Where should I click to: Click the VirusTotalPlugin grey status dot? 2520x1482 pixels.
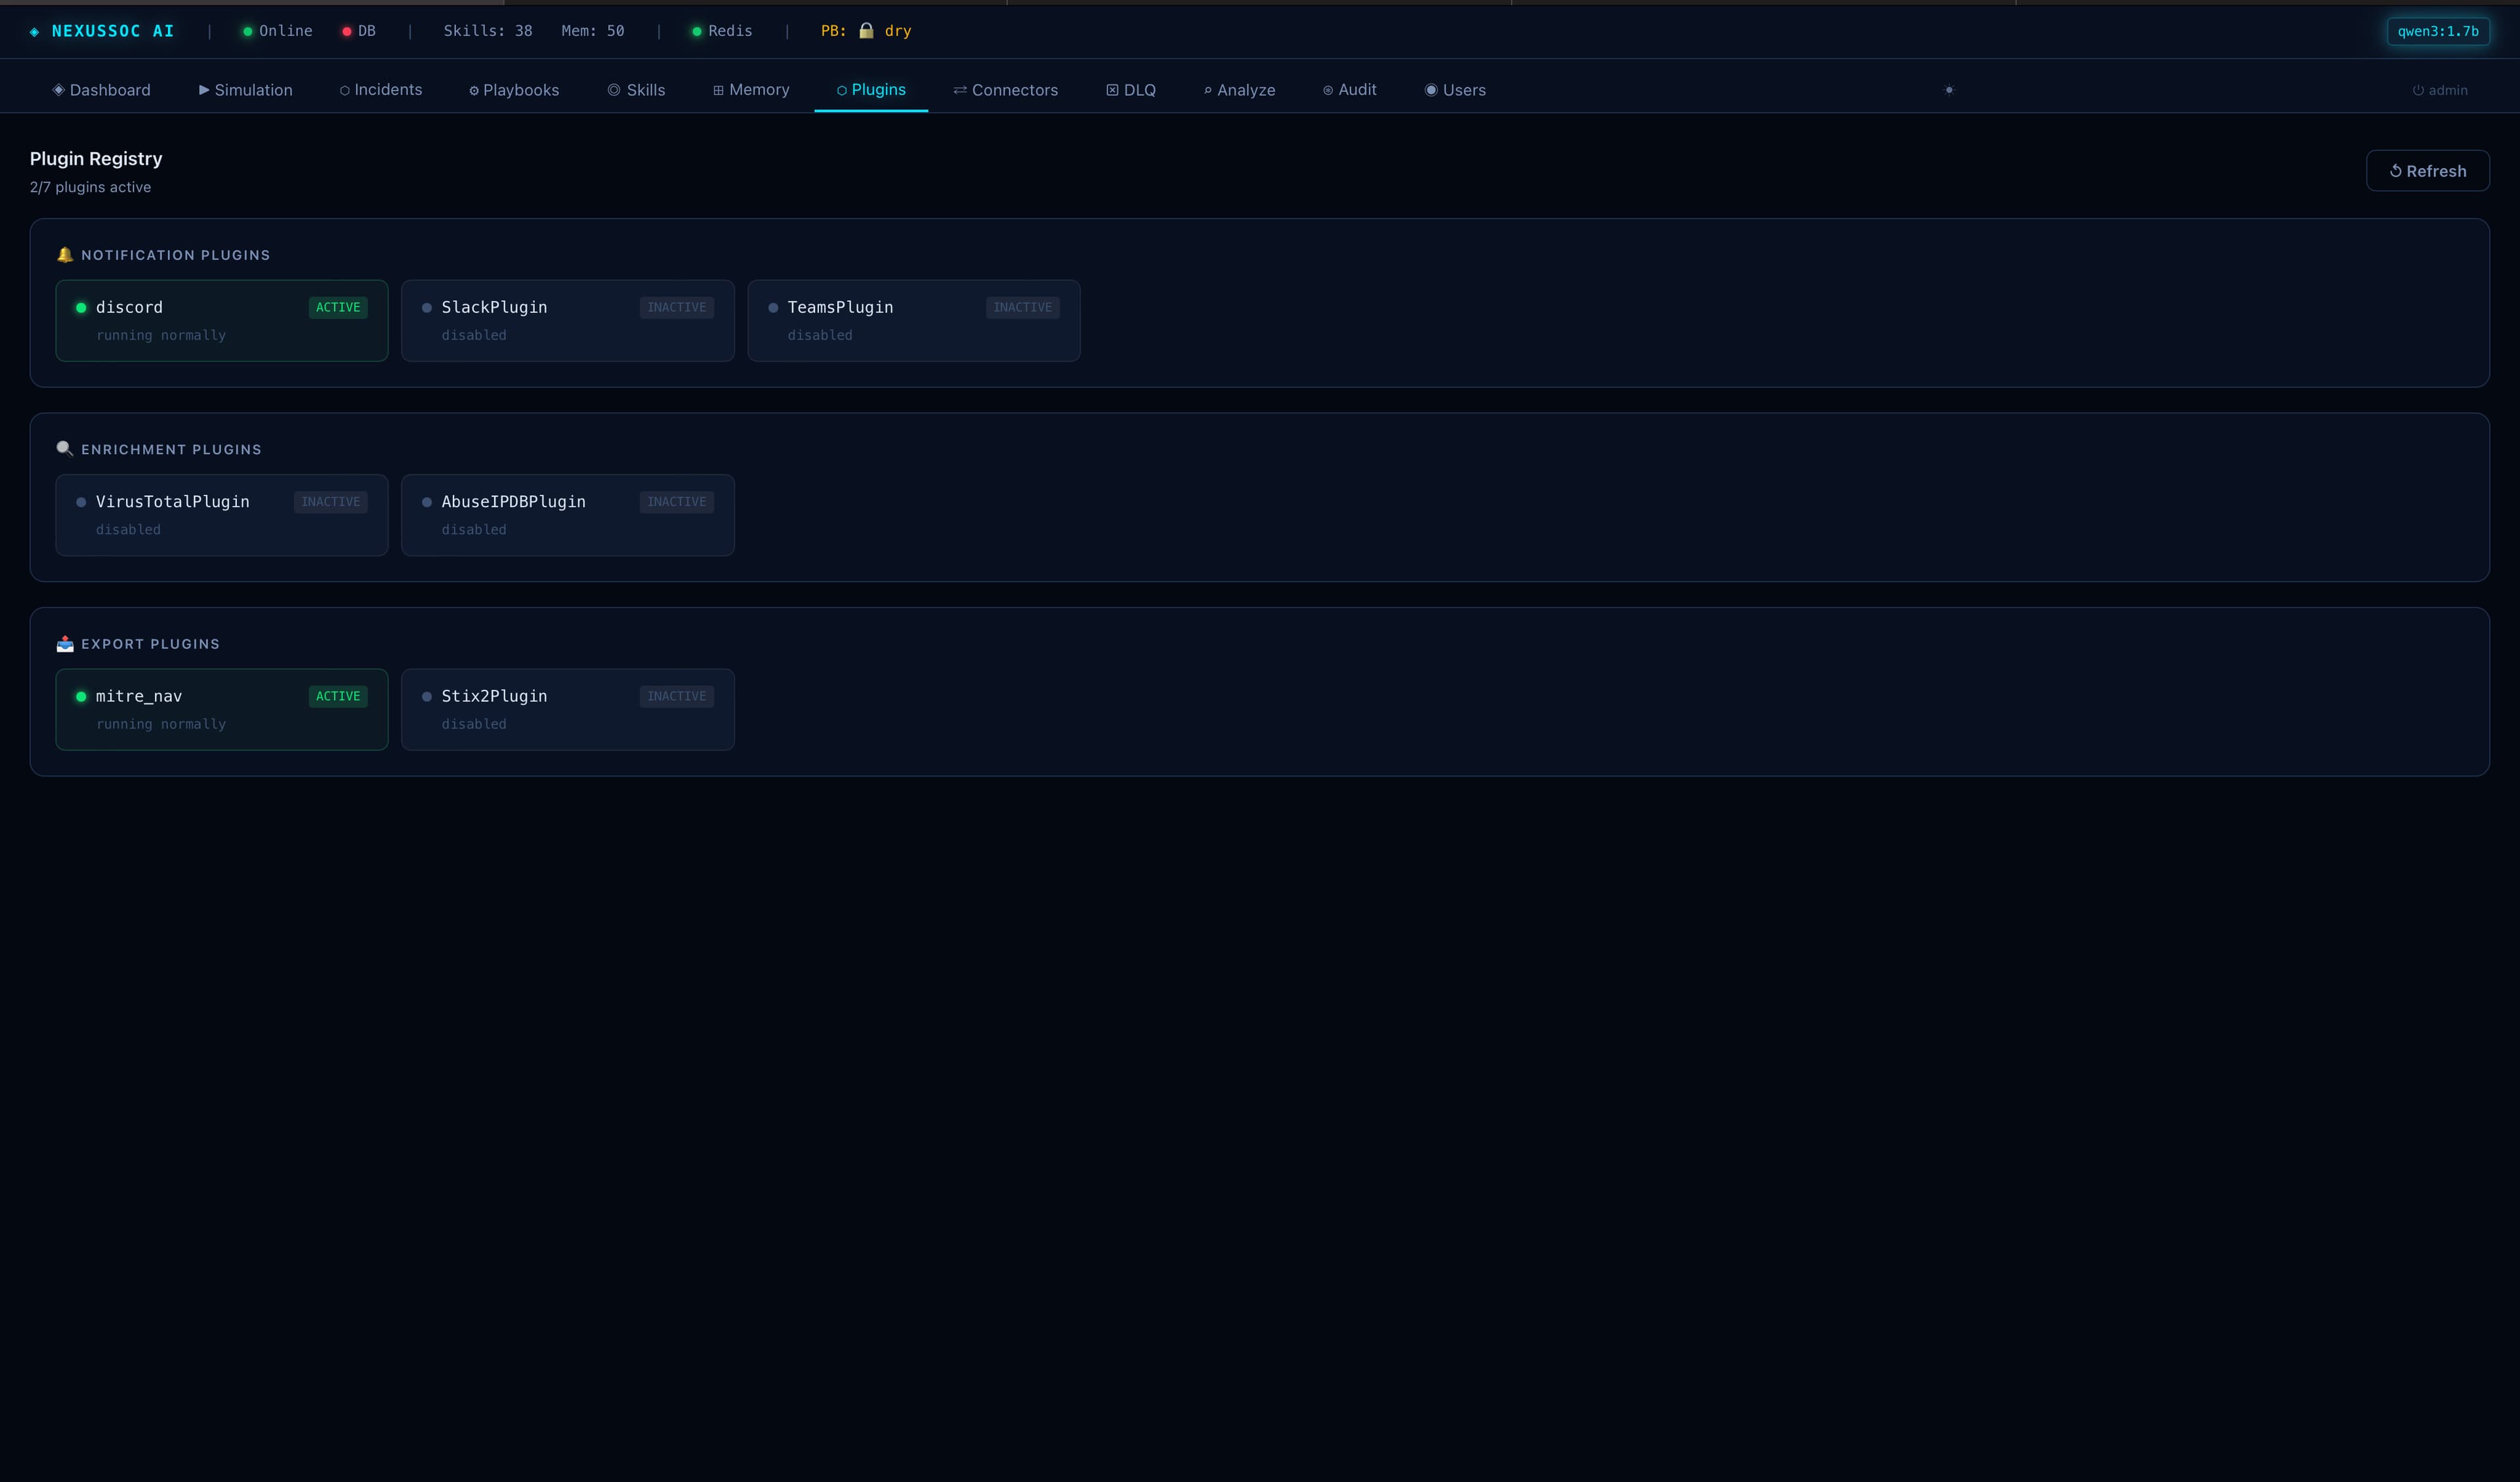(81, 502)
